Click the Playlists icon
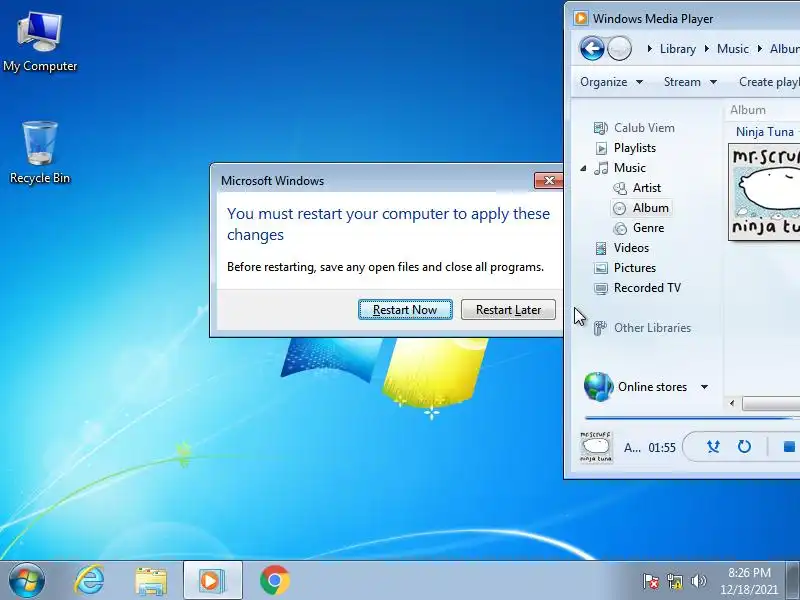Screen dimensions: 800x600 [602, 148]
